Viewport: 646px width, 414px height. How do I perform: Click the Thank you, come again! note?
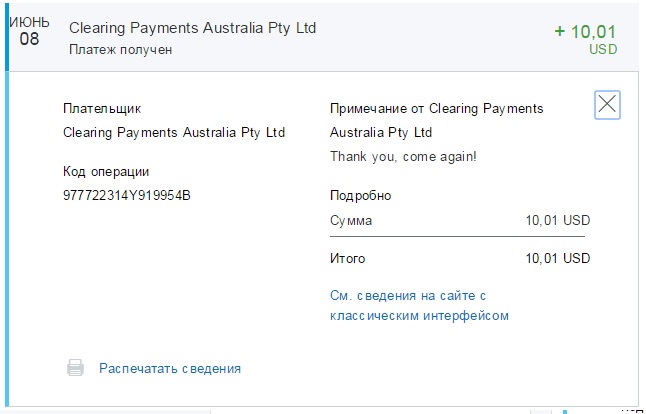pos(403,156)
